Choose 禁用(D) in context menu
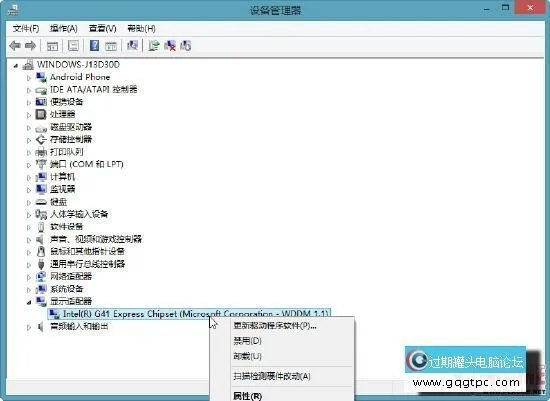The image size is (550, 401). (247, 341)
